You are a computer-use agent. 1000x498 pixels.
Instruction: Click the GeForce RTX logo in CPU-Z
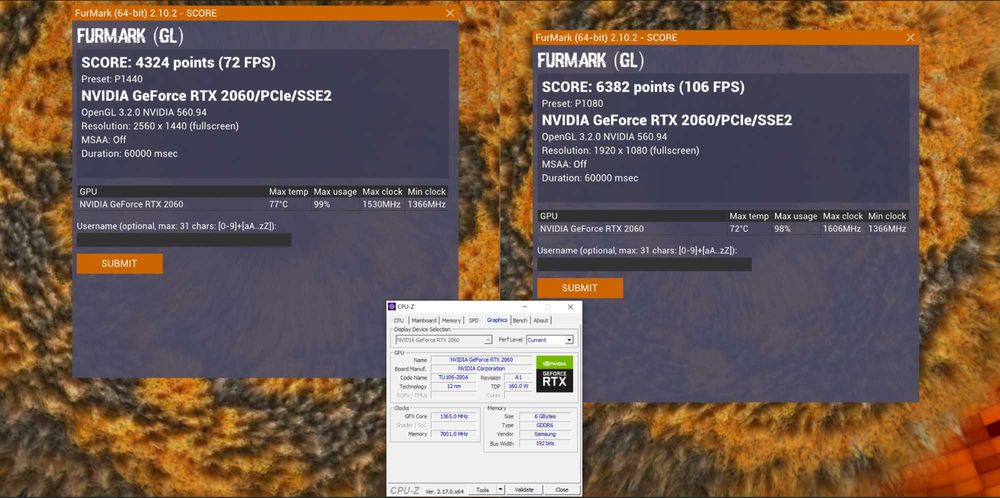pos(555,374)
